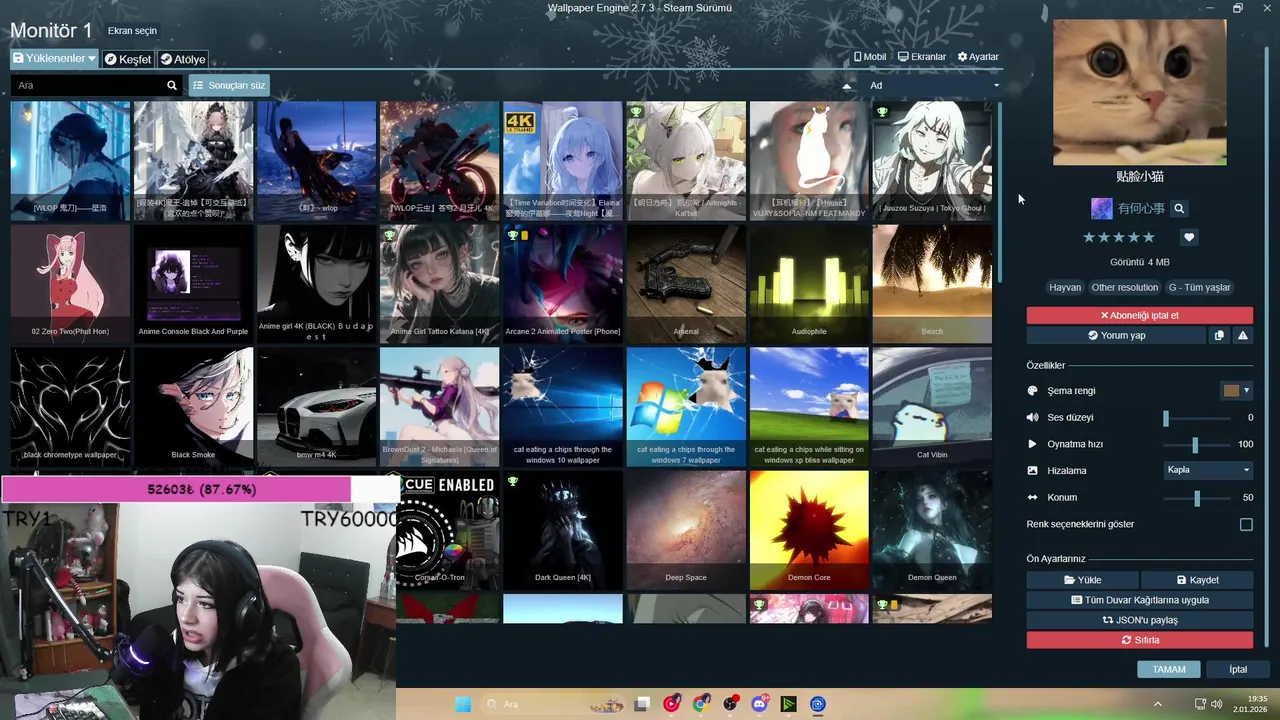Image resolution: width=1280 pixels, height=720 pixels.
Task: Click the red Sıfırla button
Action: [1139, 640]
